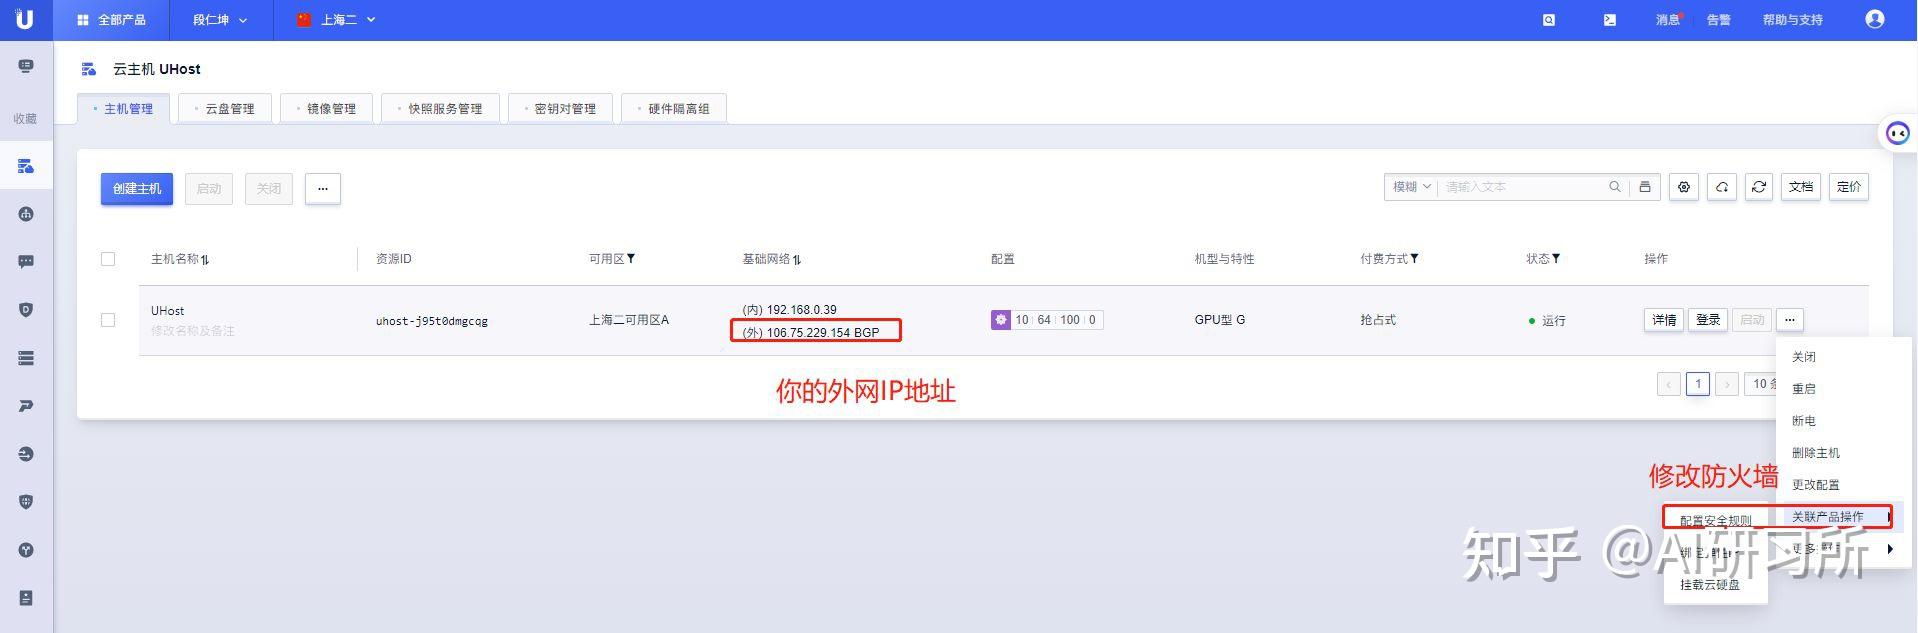Click the cloud download export icon
This screenshot has width=1918, height=633.
tap(1722, 187)
